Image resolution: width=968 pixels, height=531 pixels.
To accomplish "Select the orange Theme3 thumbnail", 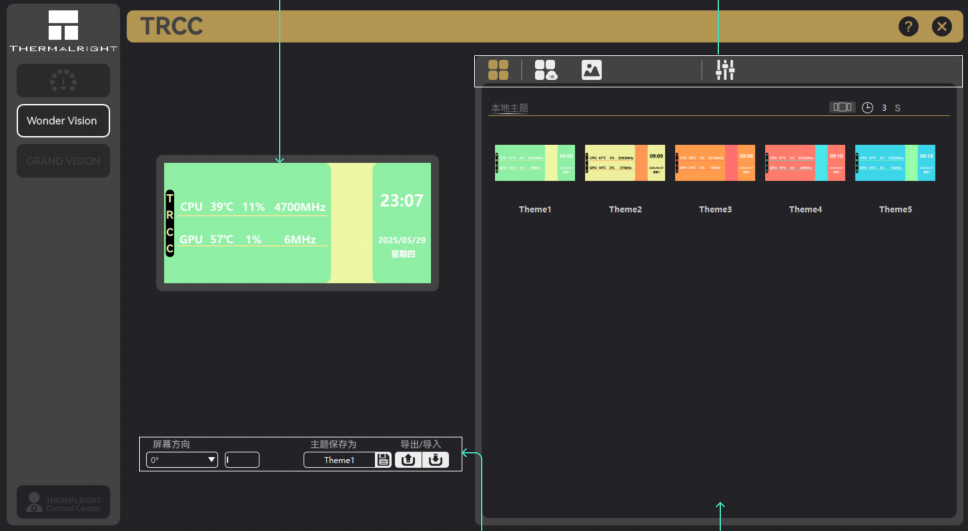I will pos(715,163).
